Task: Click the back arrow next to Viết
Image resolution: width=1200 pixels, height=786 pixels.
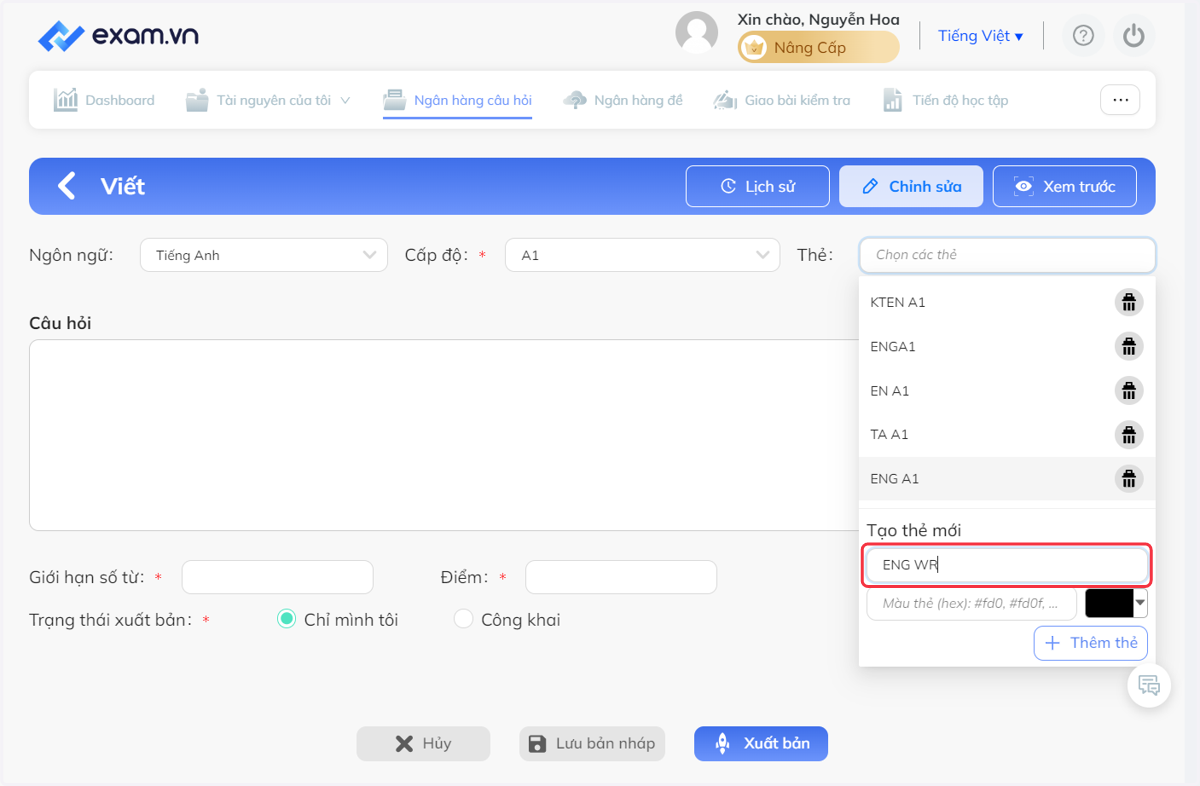Action: (x=66, y=186)
